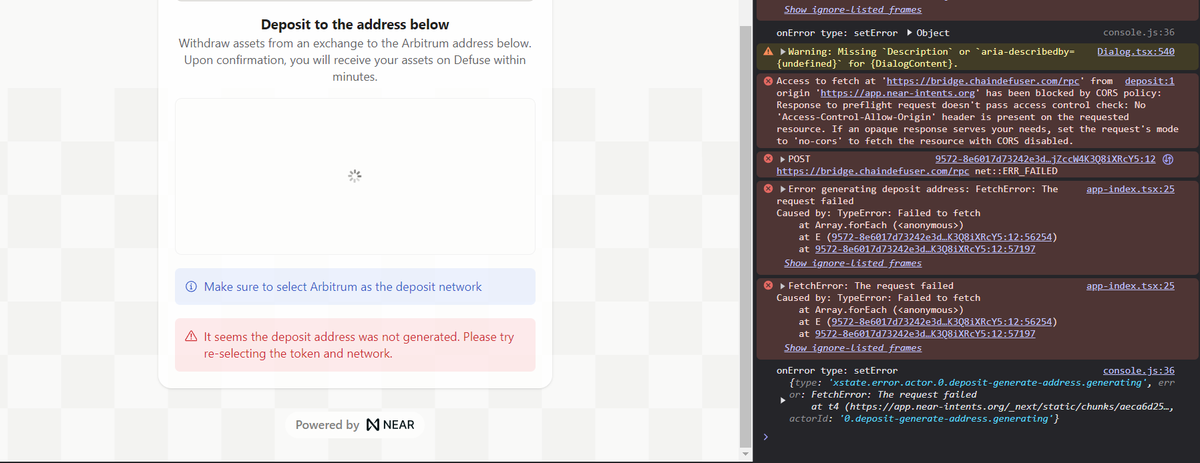Expand the Missing Description warning message
The width and height of the screenshot is (1200, 463).
[x=782, y=51]
